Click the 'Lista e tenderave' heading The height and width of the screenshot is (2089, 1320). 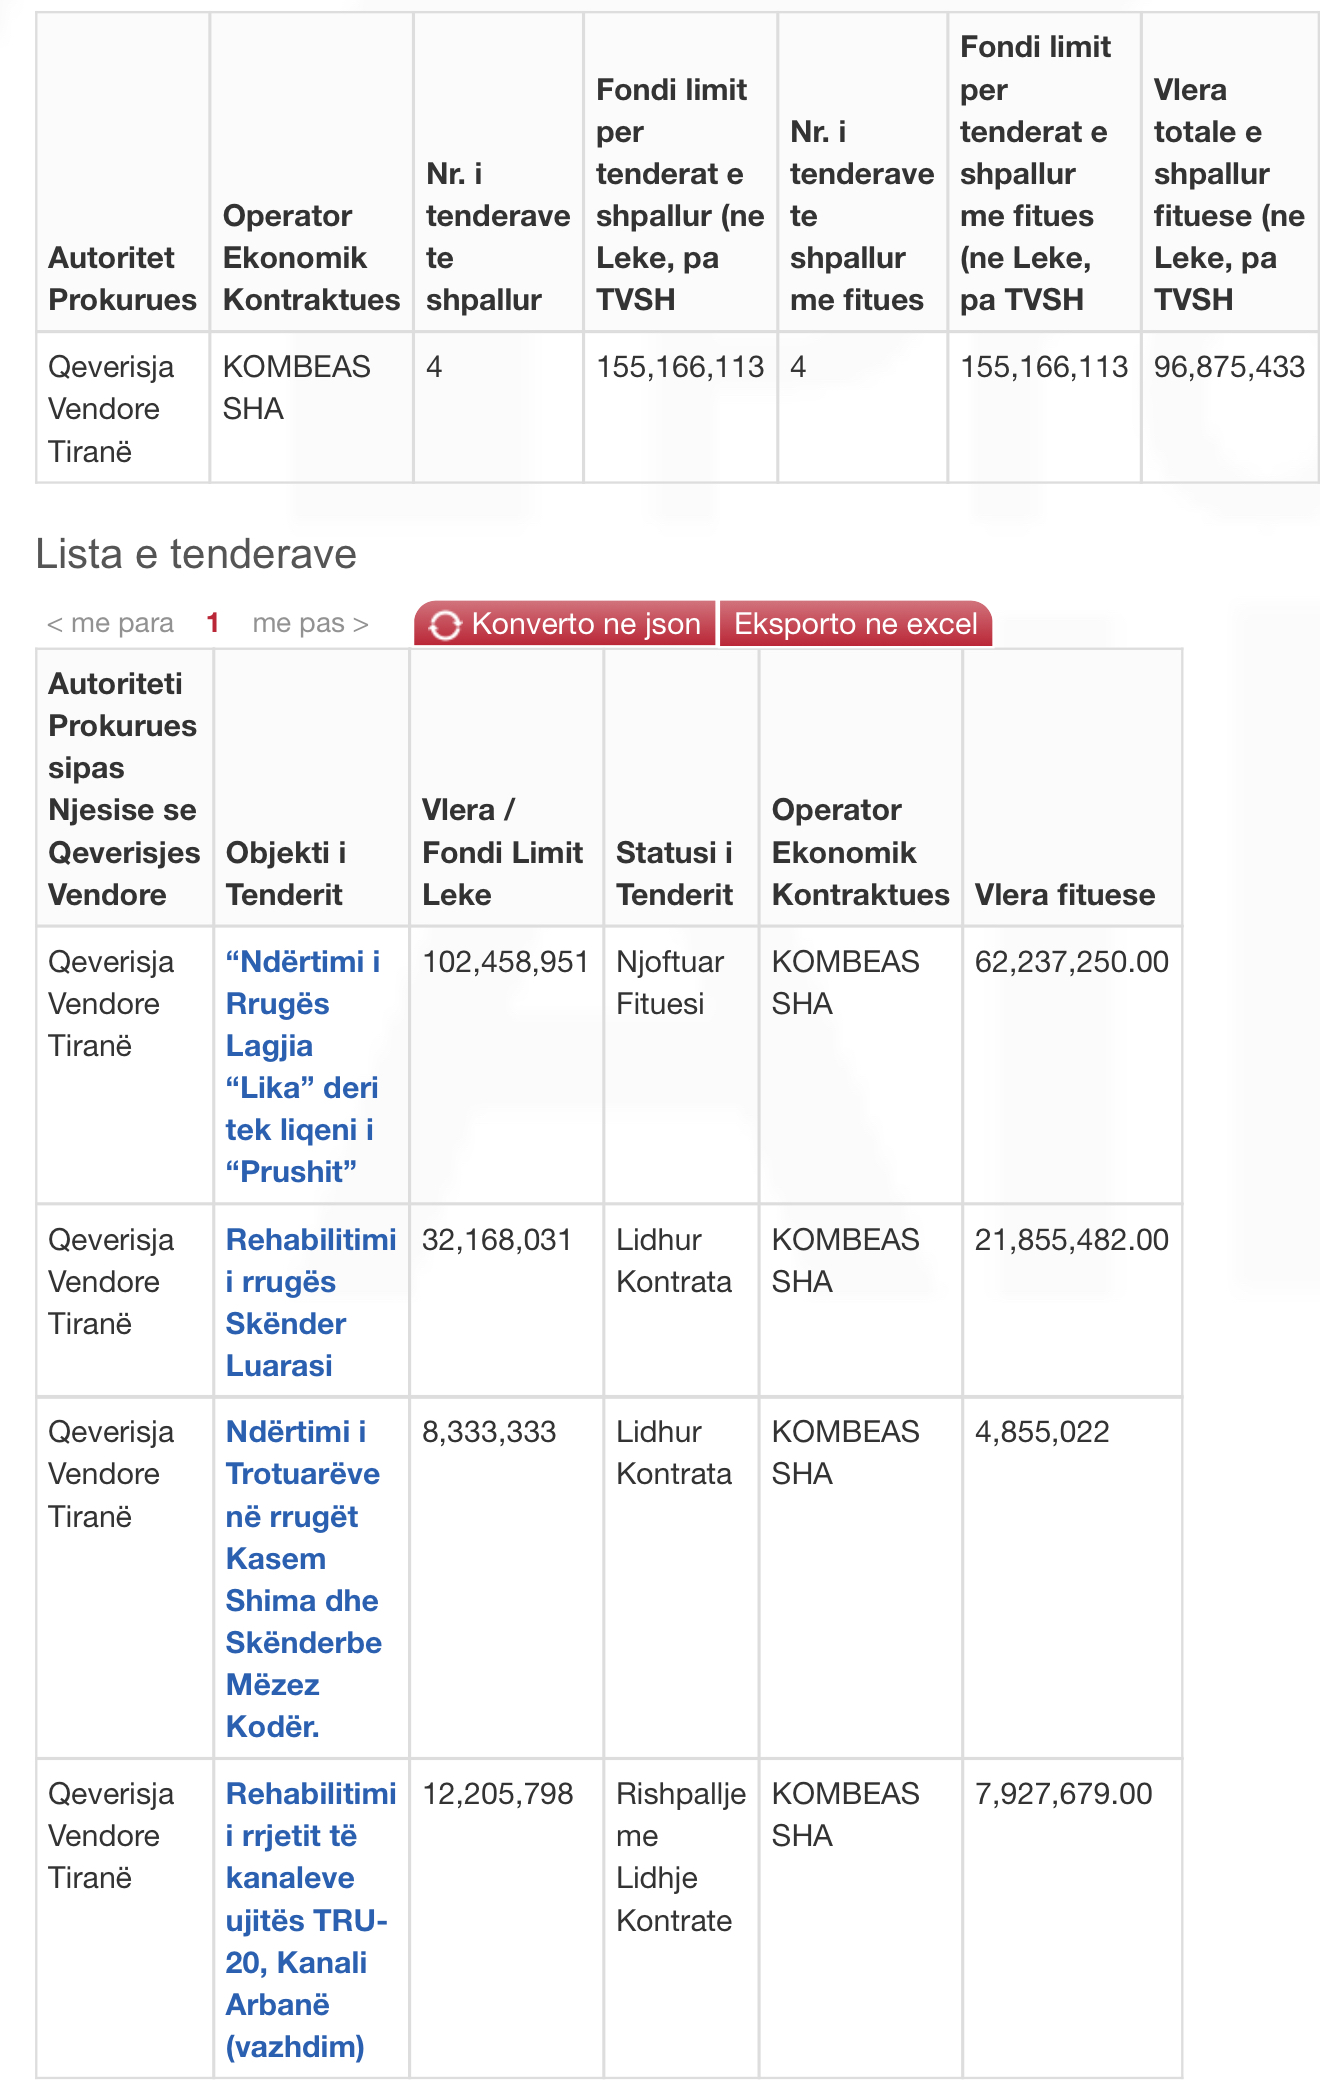(x=196, y=554)
